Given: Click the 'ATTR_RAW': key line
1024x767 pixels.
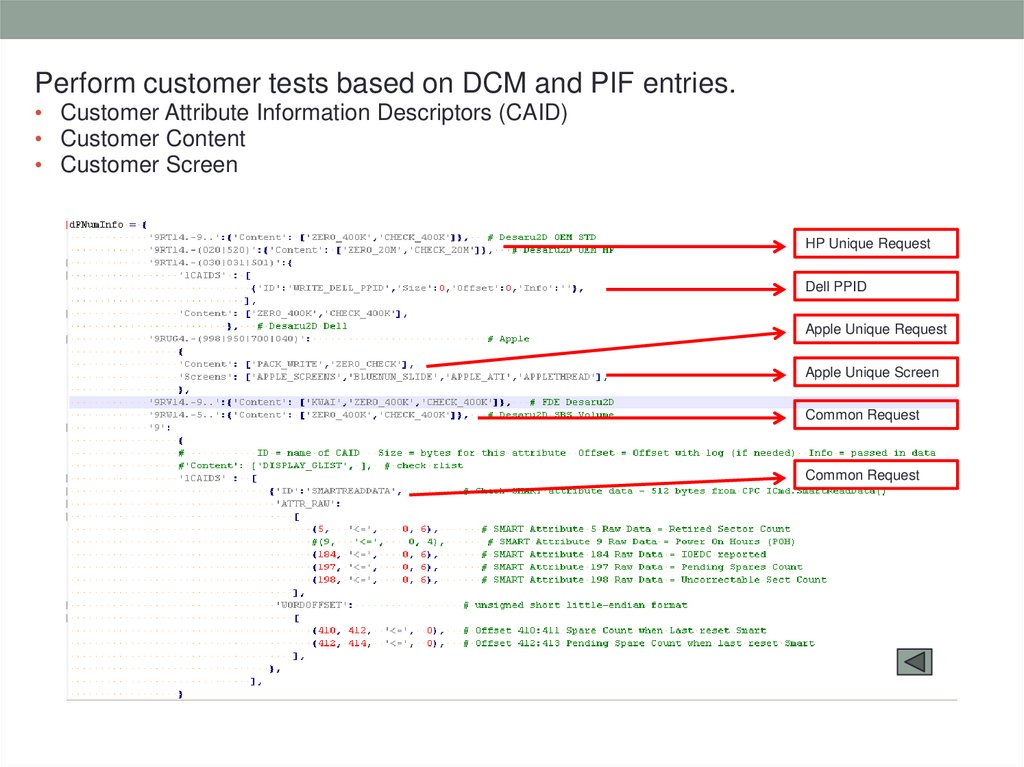Looking at the screenshot, I should 309,504.
